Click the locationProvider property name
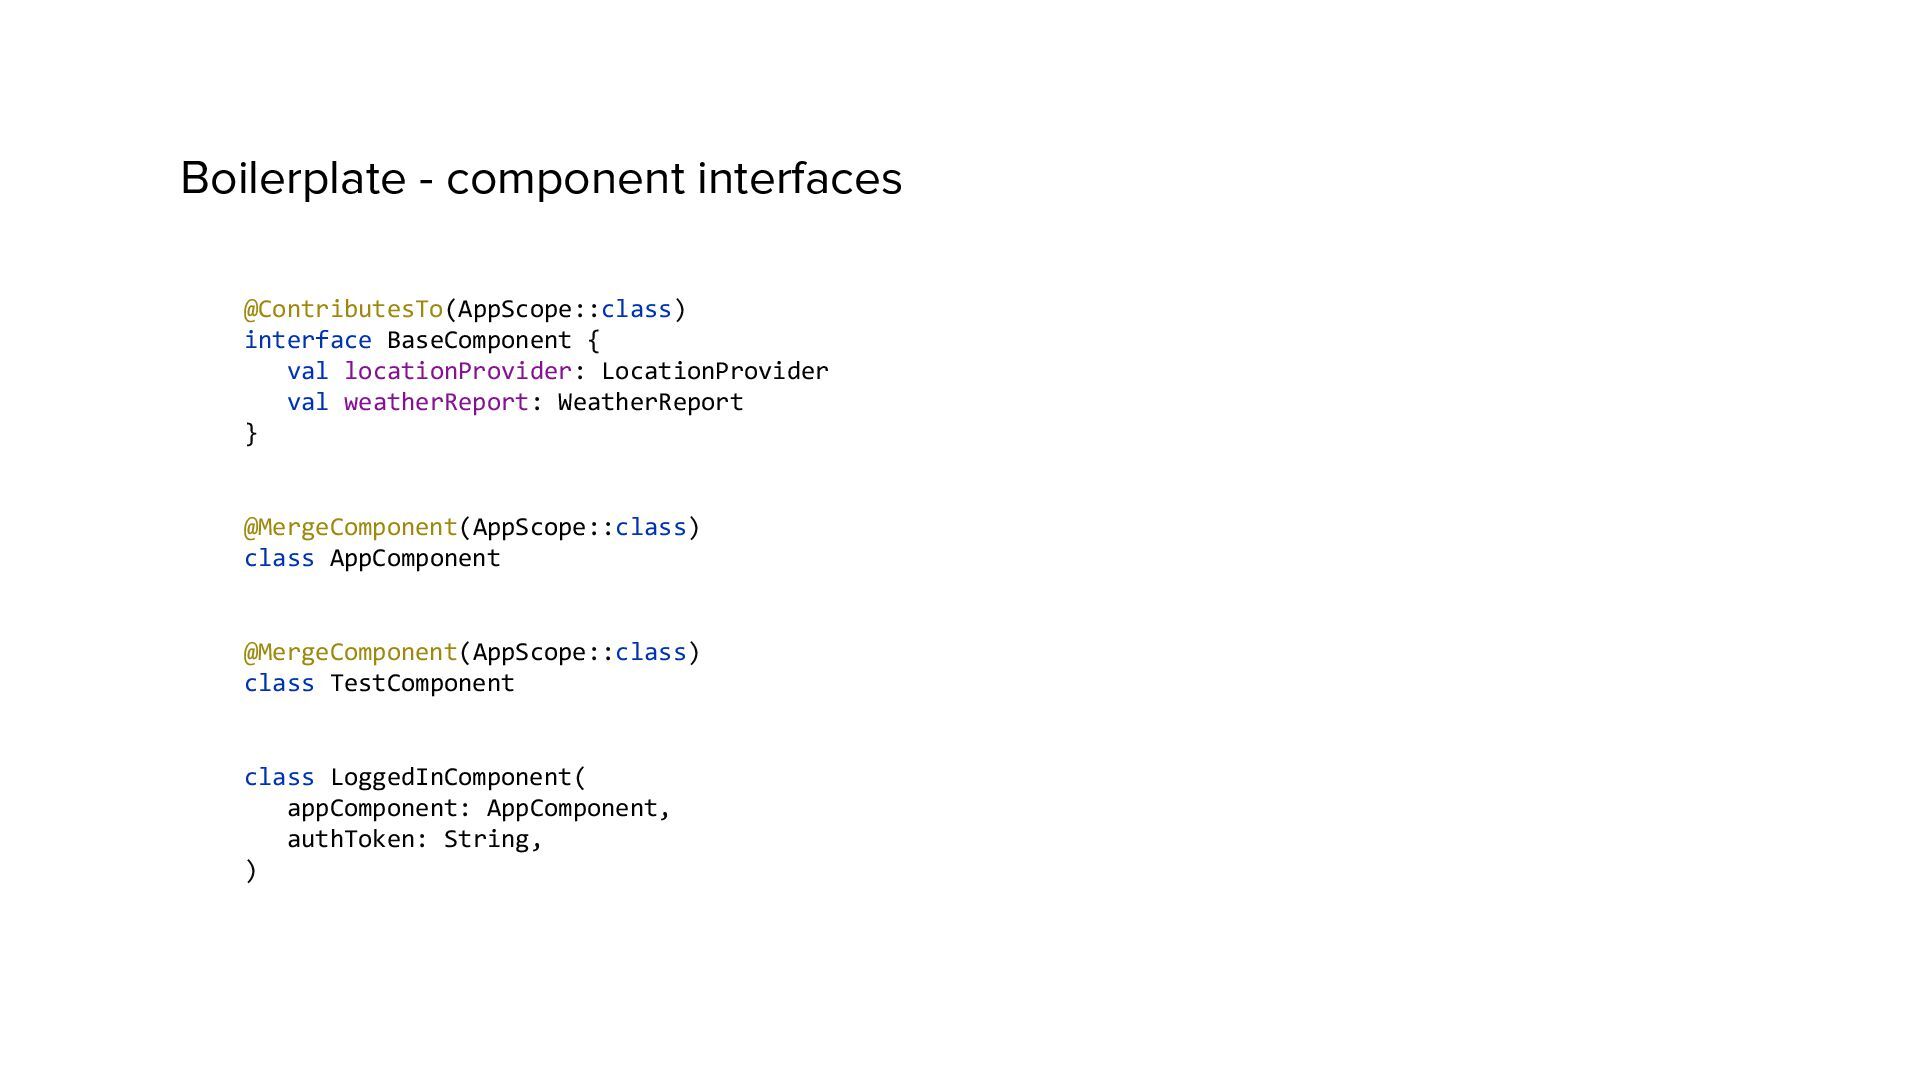1920x1080 pixels. point(457,371)
